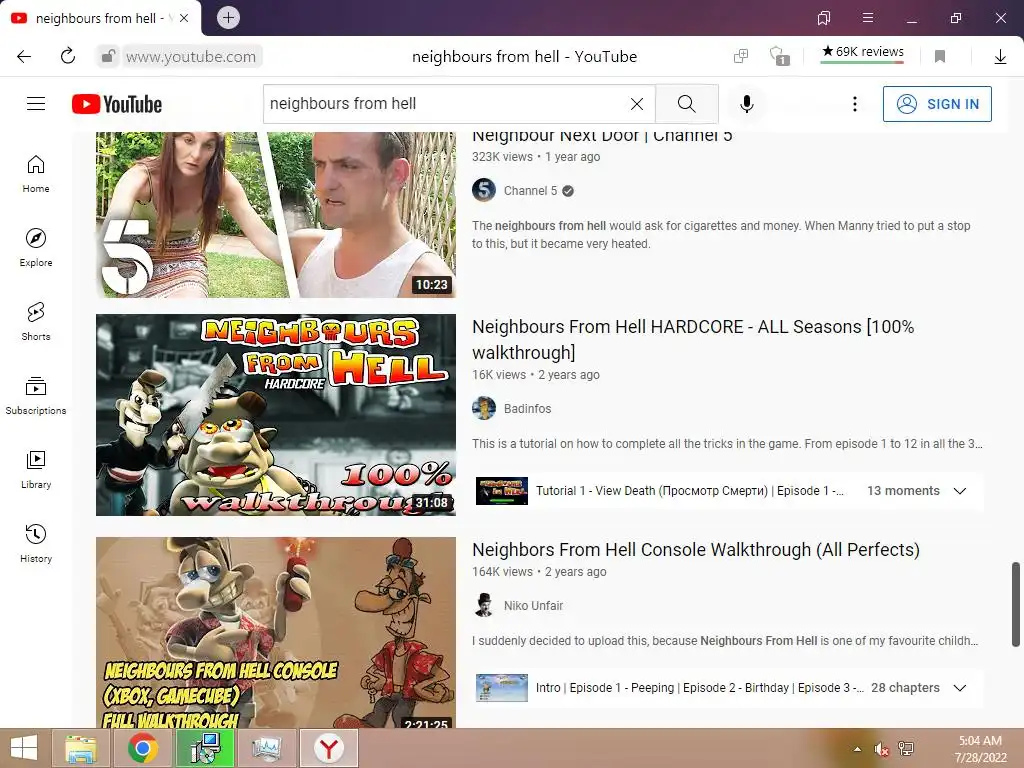This screenshot has height=768, width=1024.
Task: Open File Explorer from taskbar
Action: coord(81,748)
